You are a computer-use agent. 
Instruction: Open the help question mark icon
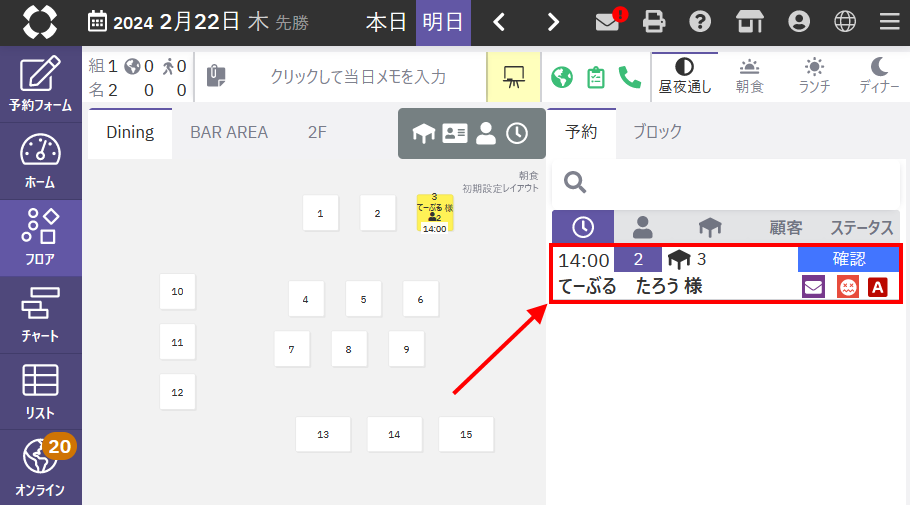(x=700, y=22)
